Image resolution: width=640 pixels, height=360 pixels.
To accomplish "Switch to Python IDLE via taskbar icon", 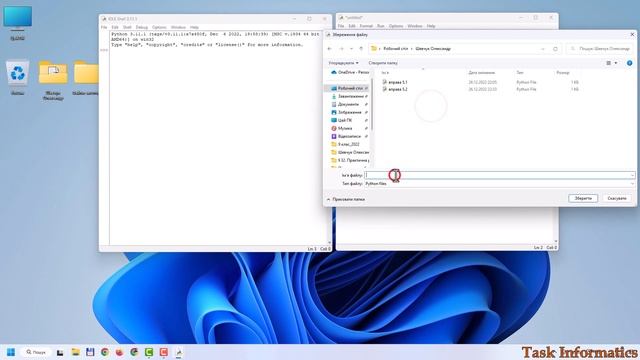I will [178, 352].
